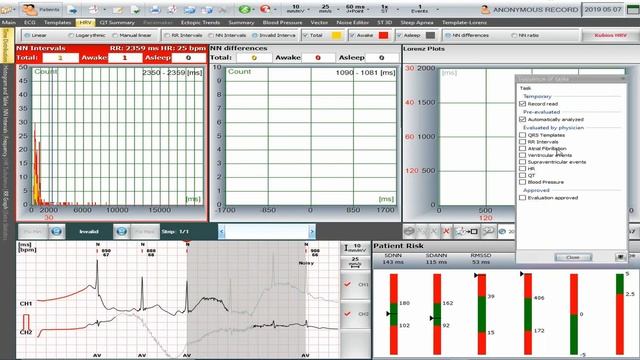Image resolution: width=640 pixels, height=360 pixels.
Task: Click the Anonymous Record user icon
Action: (x=485, y=9)
